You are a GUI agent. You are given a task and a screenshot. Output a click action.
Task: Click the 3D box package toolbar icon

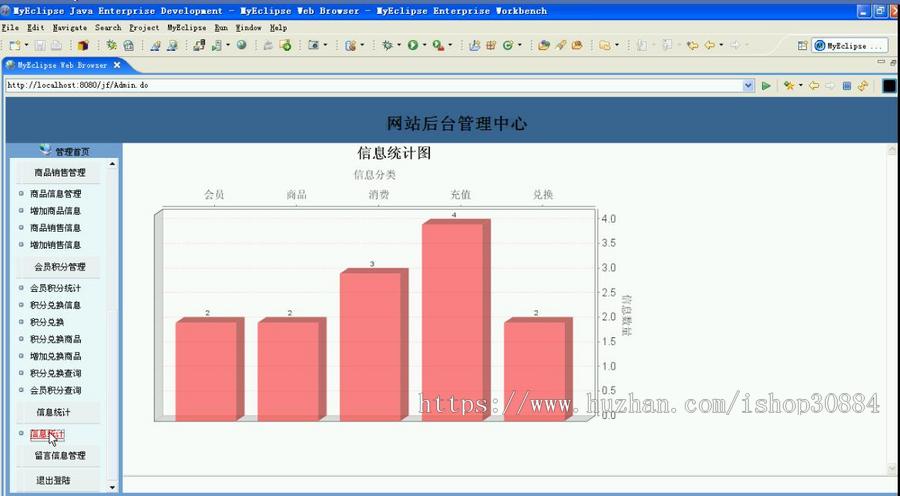[83, 45]
